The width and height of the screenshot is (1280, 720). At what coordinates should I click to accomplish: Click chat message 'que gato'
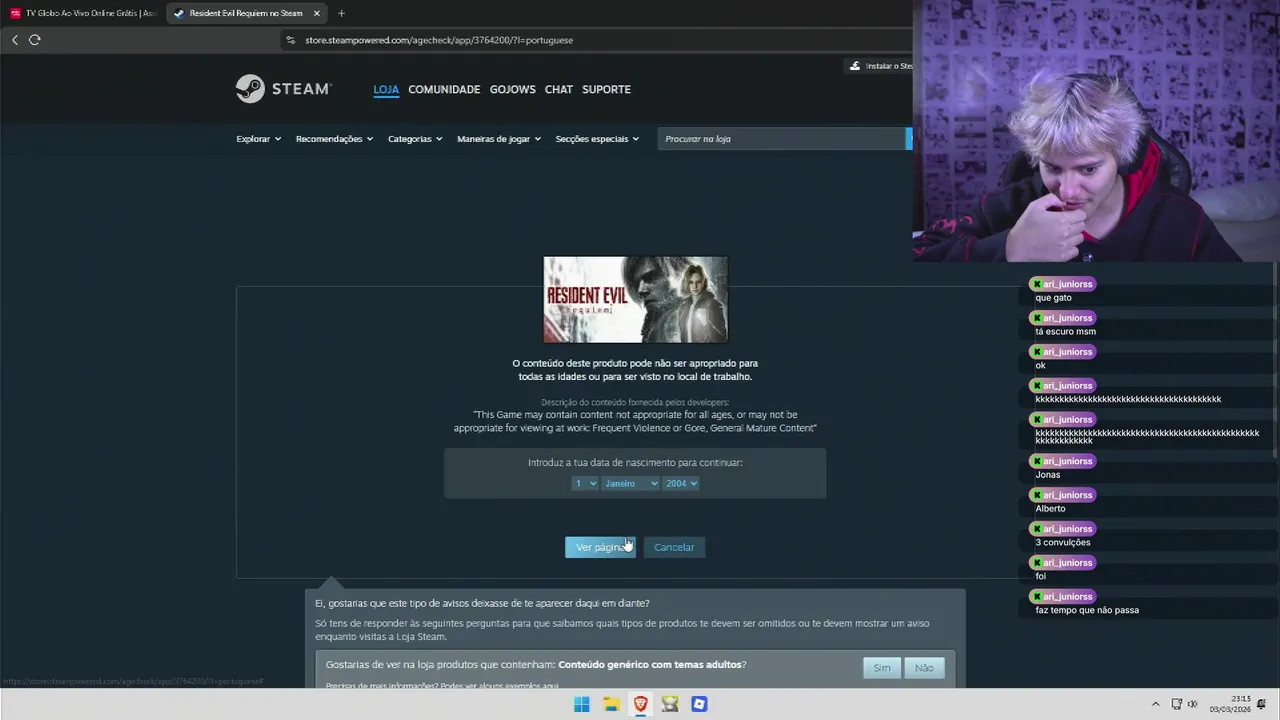pos(1053,298)
